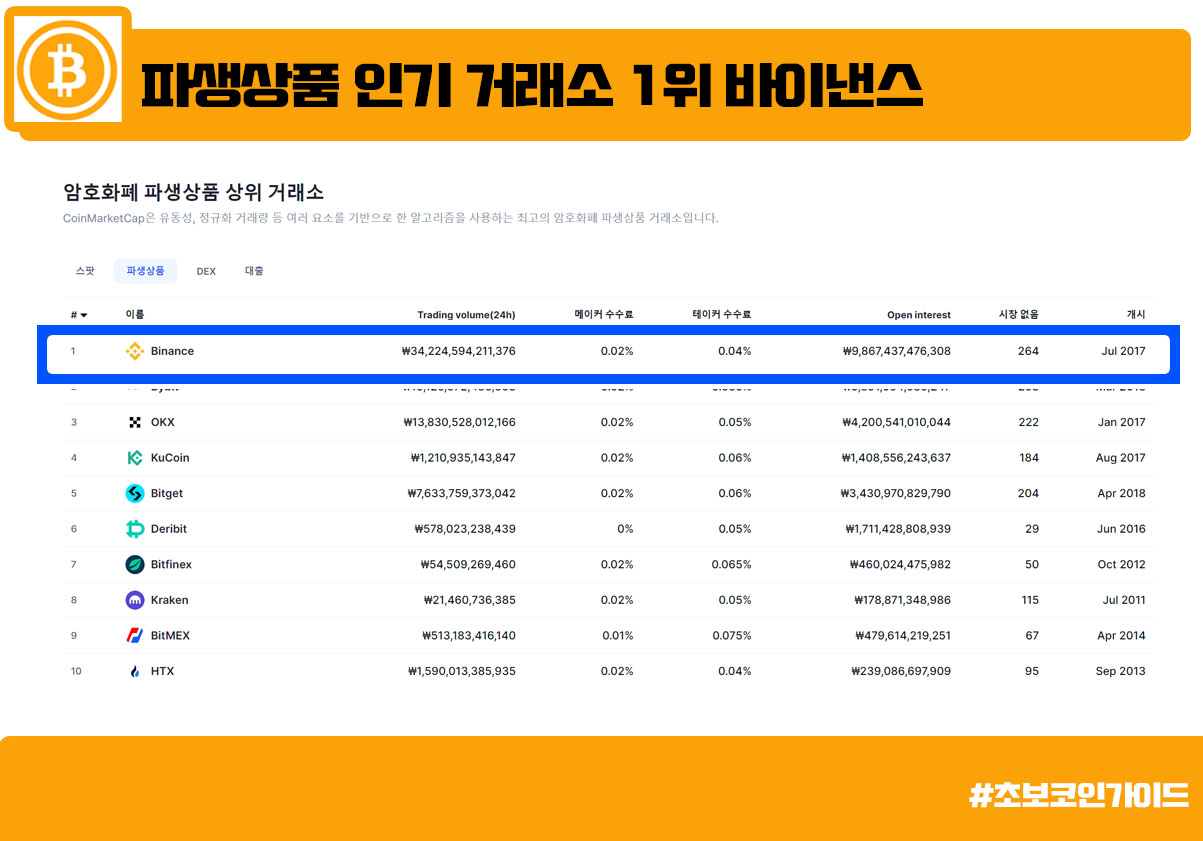Click the HTX logo icon
Viewport: 1203px width, 841px height.
pyautogui.click(x=135, y=671)
